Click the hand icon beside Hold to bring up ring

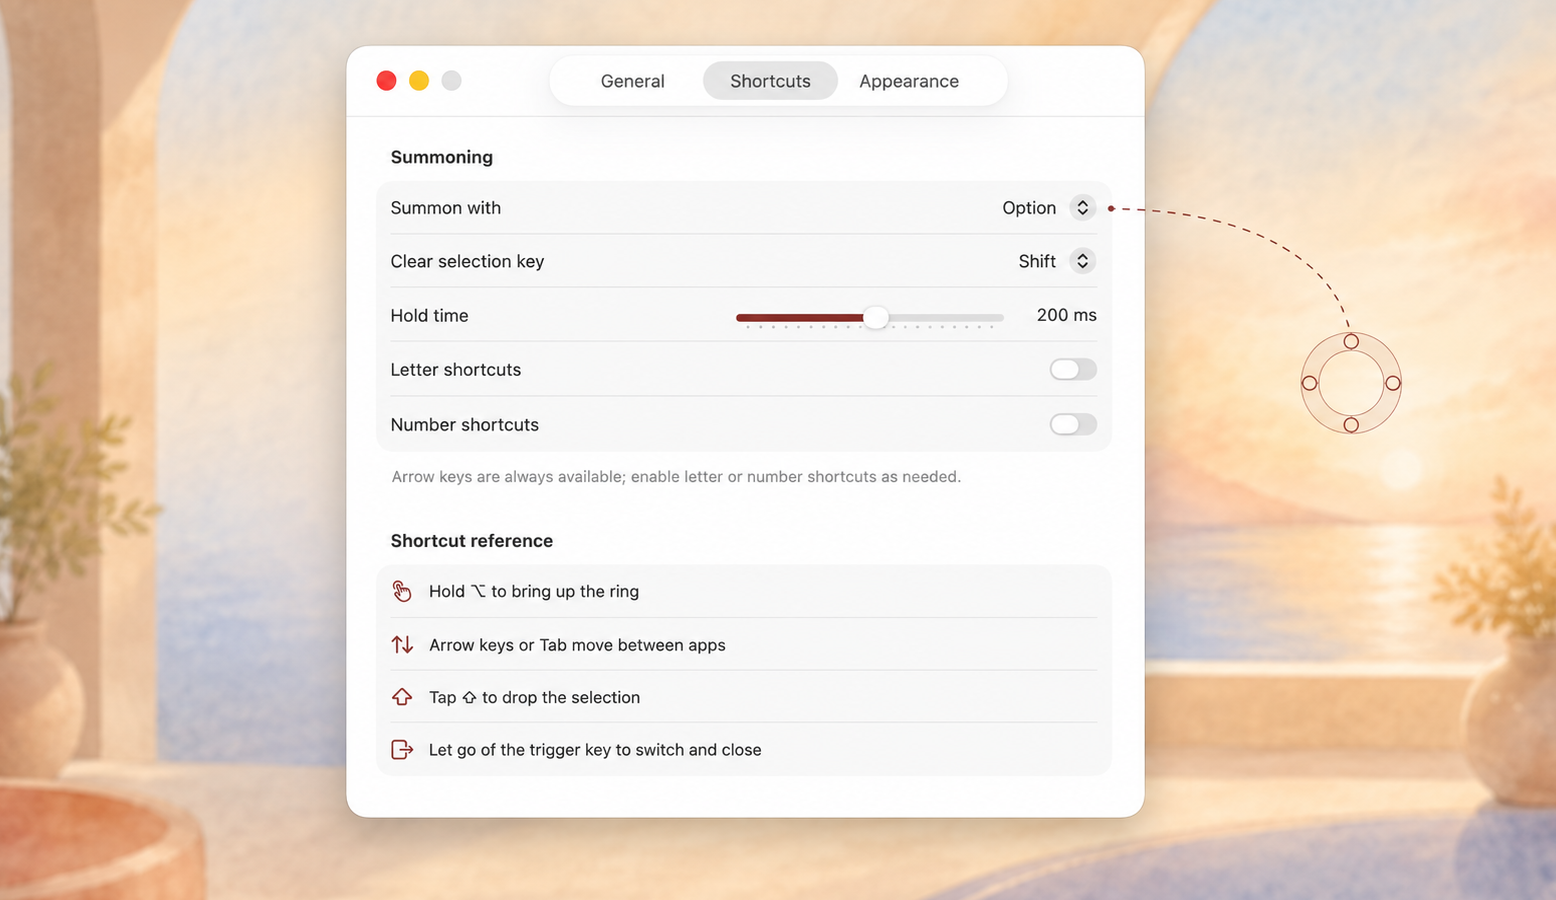pyautogui.click(x=402, y=591)
